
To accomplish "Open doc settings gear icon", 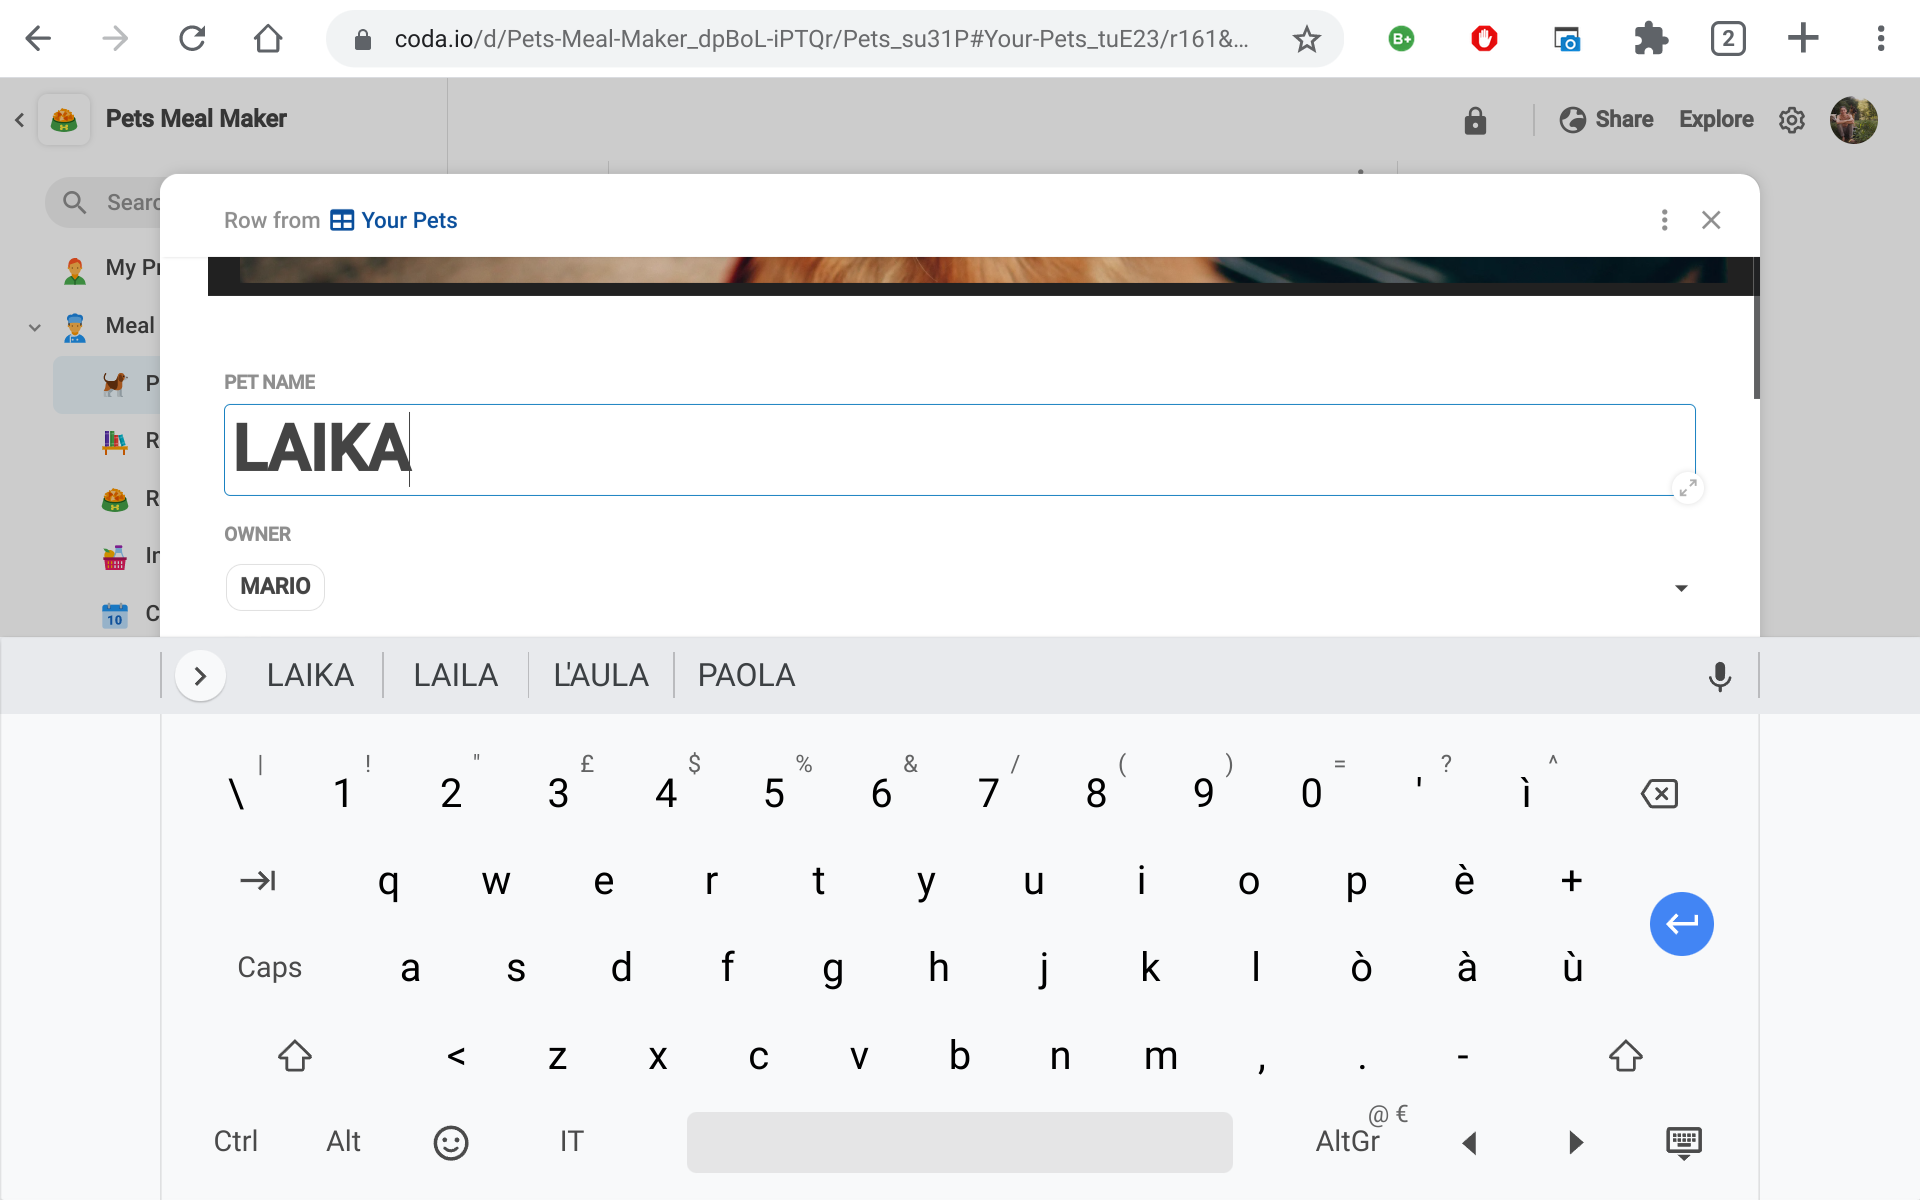I will coord(1791,120).
